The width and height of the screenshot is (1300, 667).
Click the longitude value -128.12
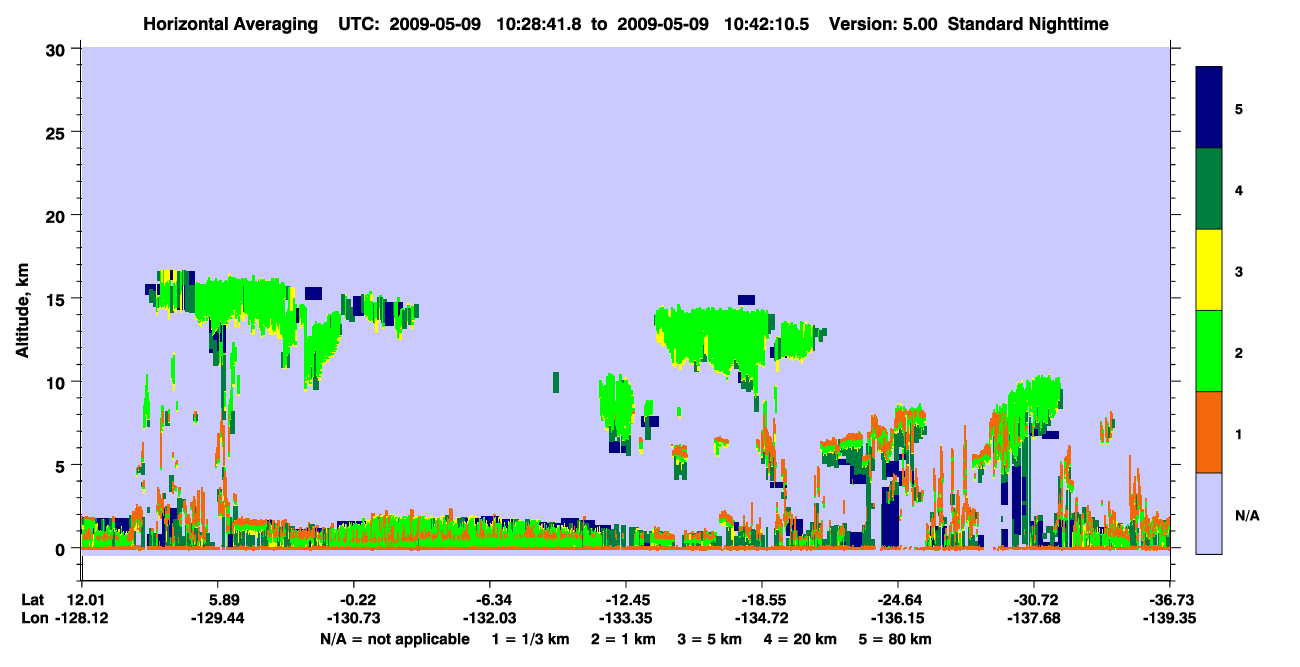pos(82,619)
